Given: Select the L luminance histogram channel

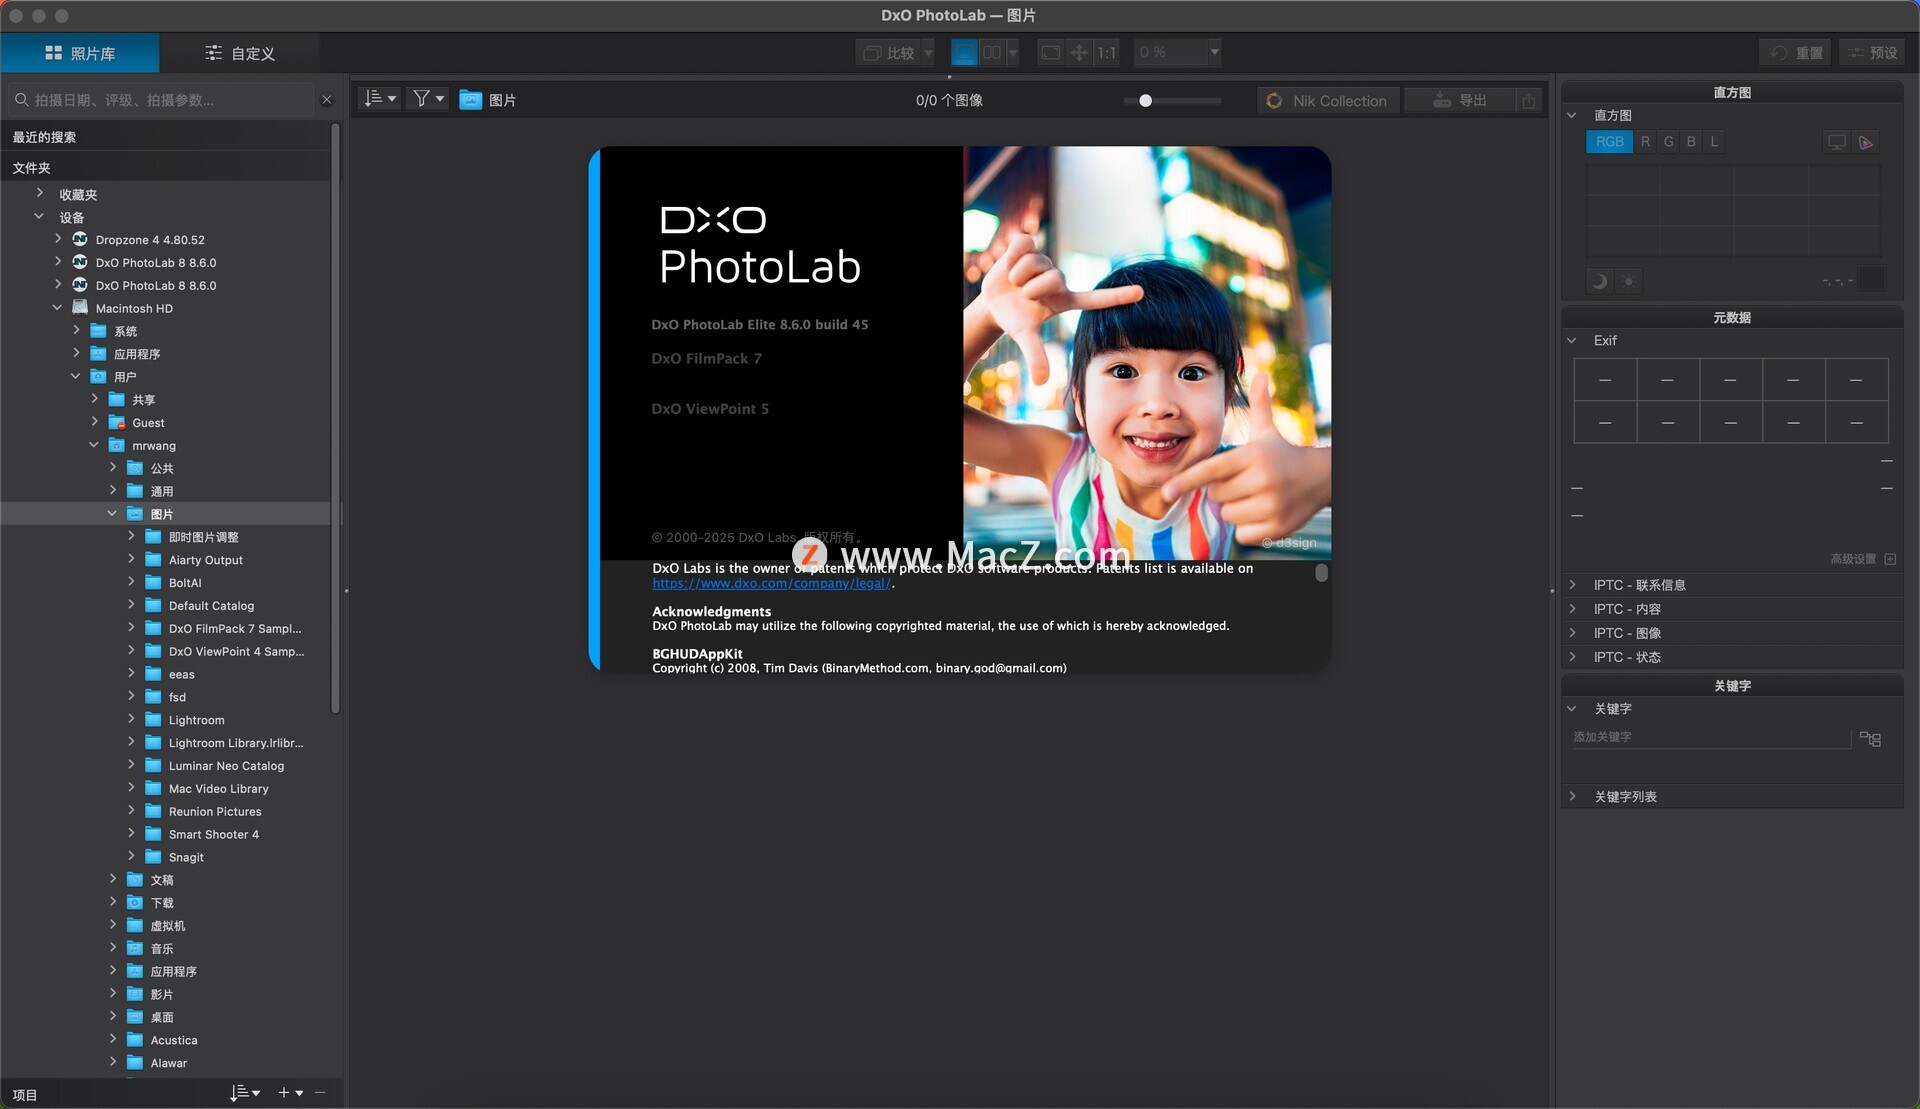Looking at the screenshot, I should click(1714, 142).
